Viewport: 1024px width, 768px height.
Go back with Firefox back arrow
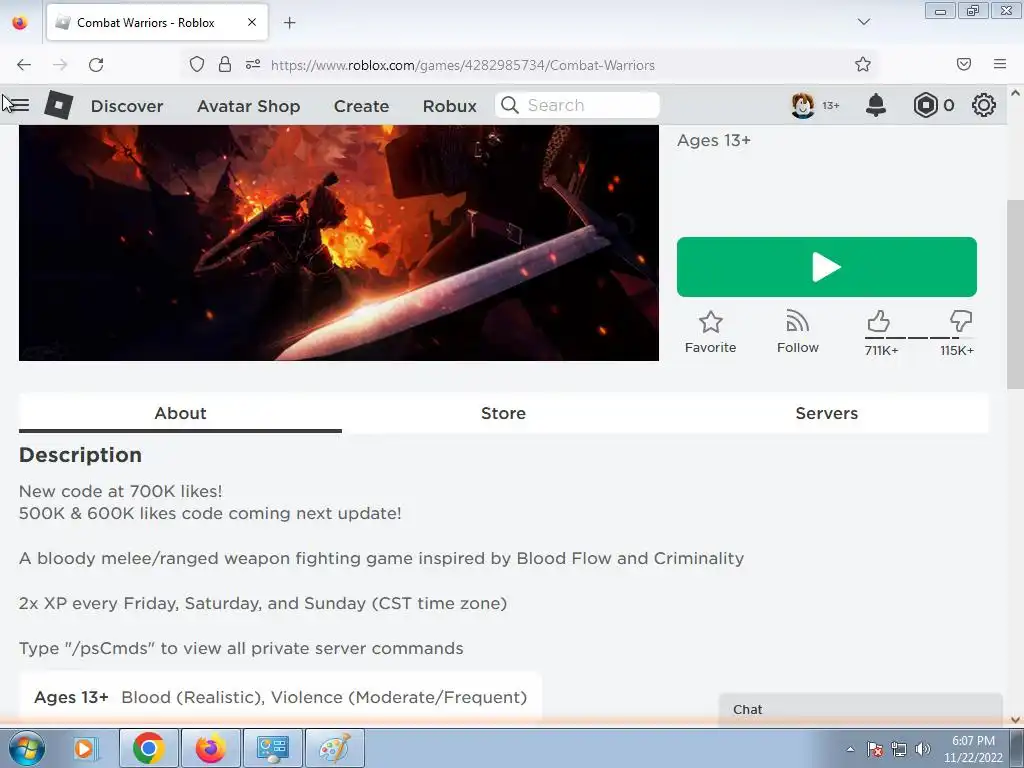[24, 65]
